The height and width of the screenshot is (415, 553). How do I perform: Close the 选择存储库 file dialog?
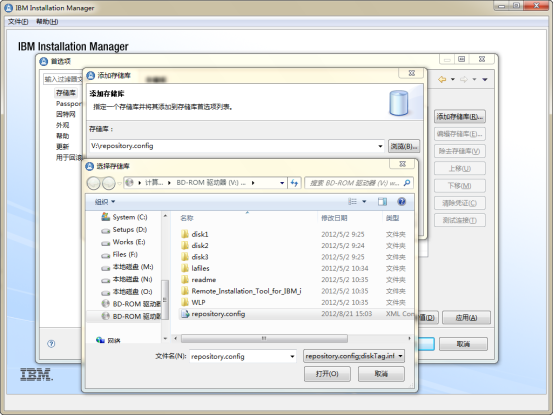tap(402, 164)
